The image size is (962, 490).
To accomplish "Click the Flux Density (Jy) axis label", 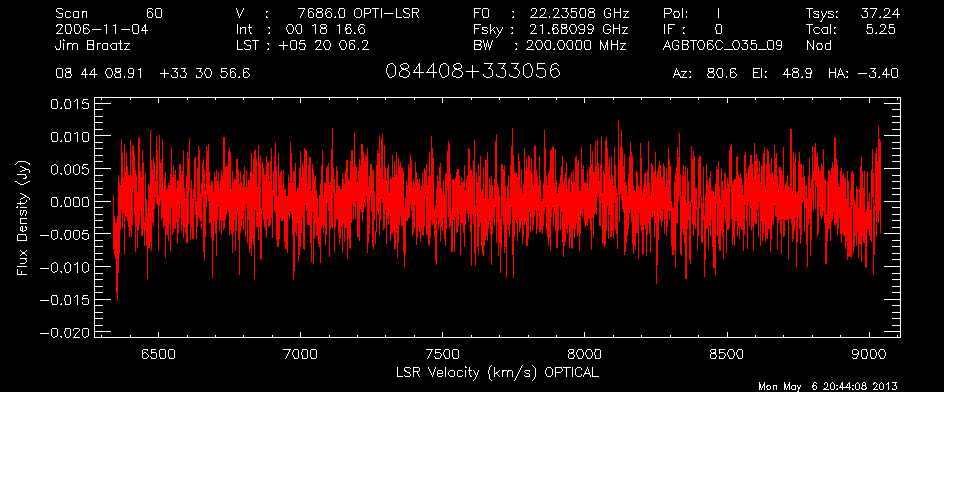I will tap(23, 218).
